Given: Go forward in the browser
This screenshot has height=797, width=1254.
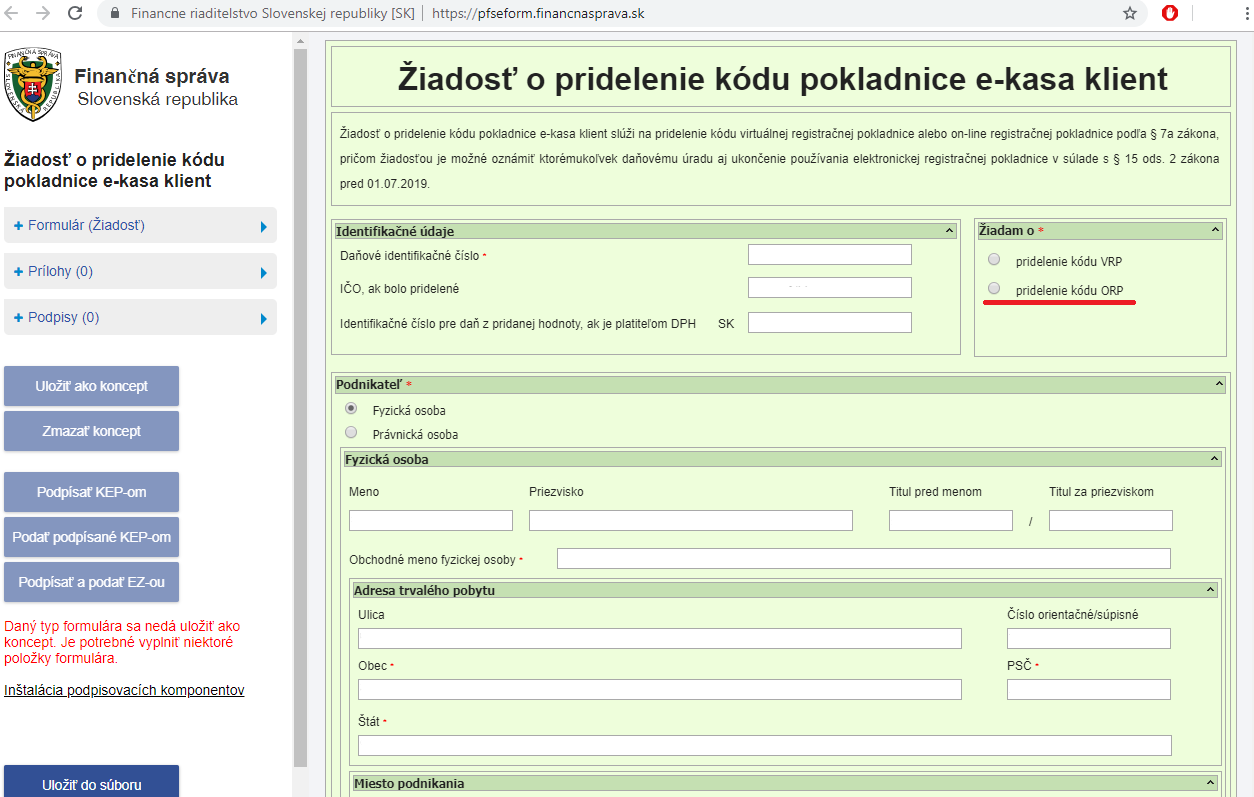Looking at the screenshot, I should 43,14.
